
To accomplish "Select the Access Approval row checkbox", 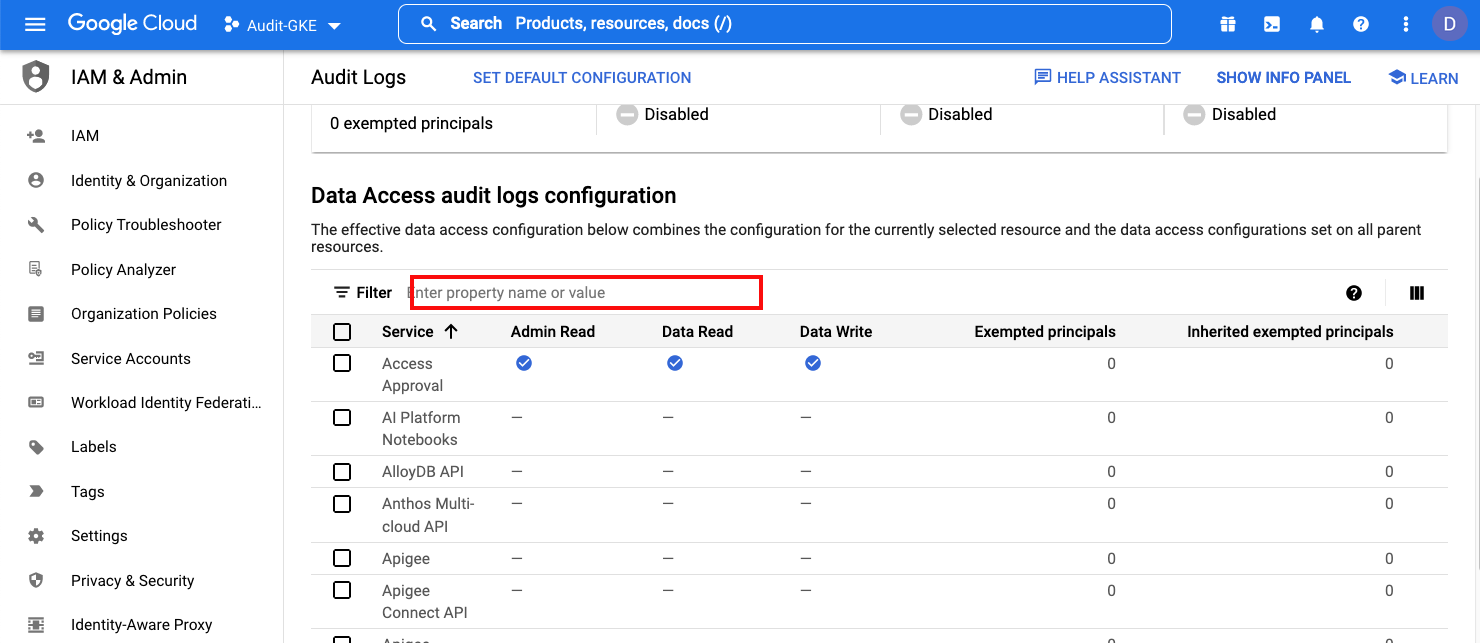I will click(x=342, y=364).
